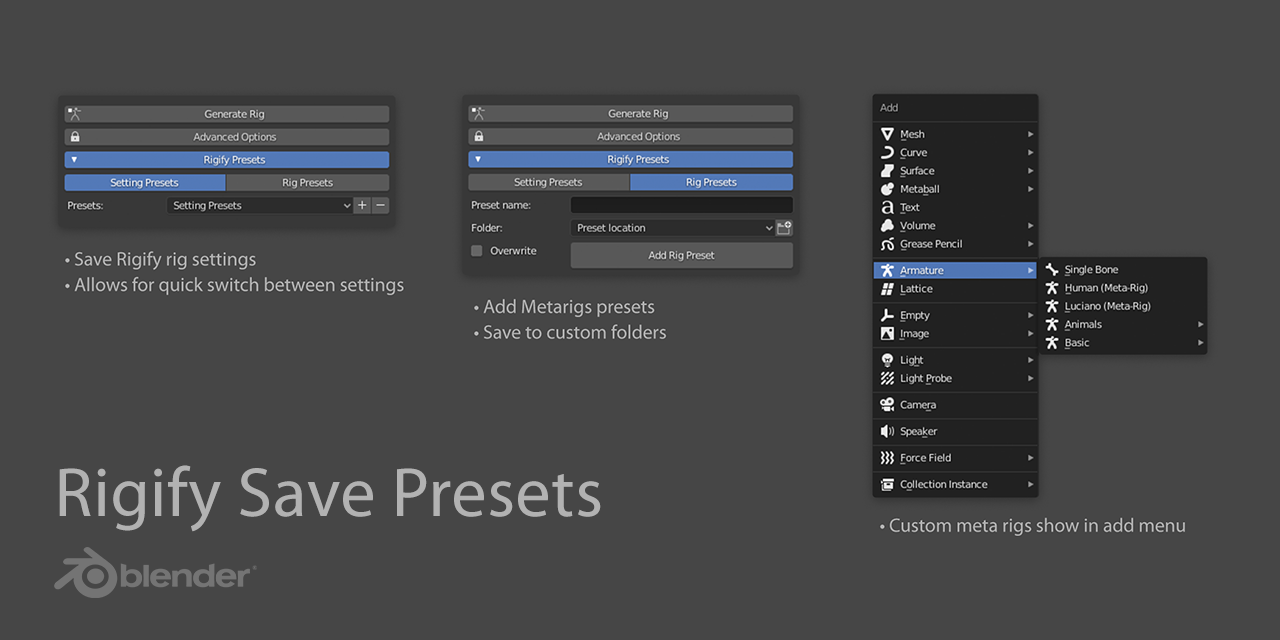Click the Luciano (Meta-Rig) armature icon

(x=1052, y=306)
